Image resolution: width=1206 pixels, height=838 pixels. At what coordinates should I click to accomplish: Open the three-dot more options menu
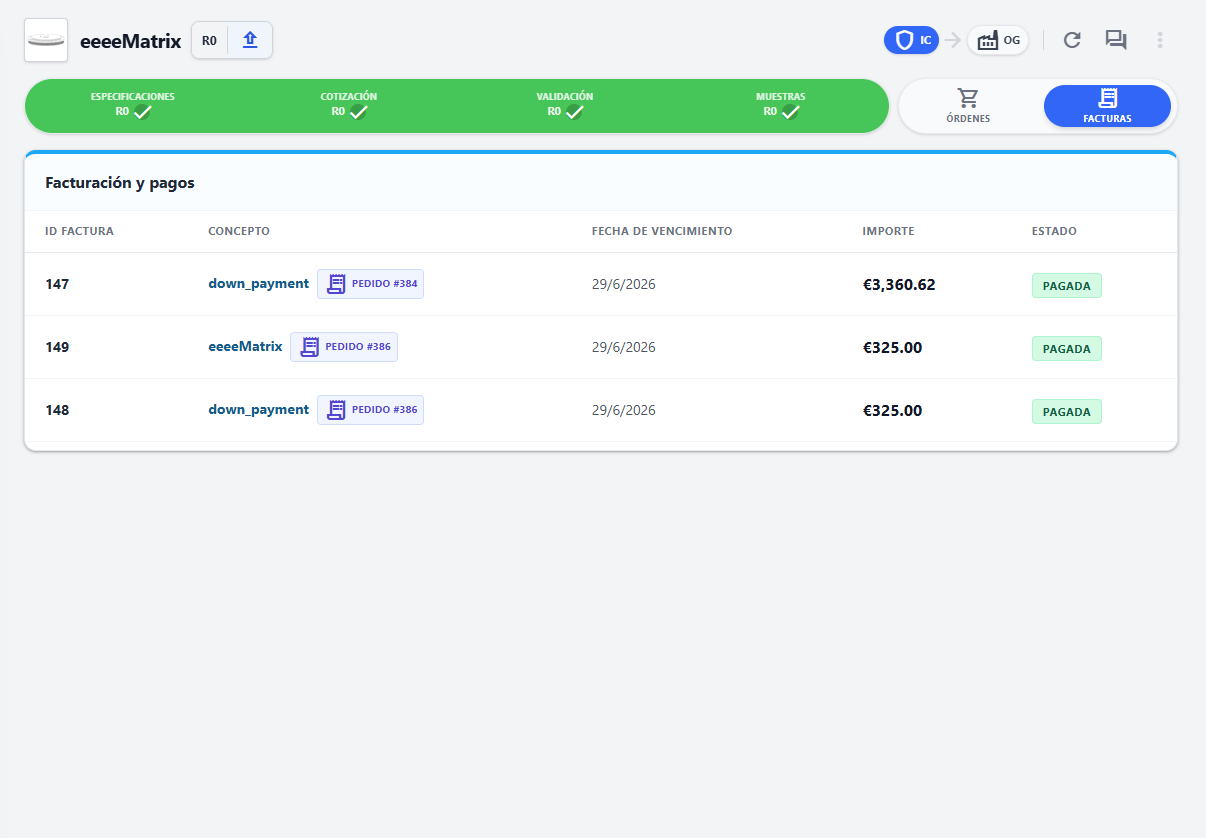1160,40
